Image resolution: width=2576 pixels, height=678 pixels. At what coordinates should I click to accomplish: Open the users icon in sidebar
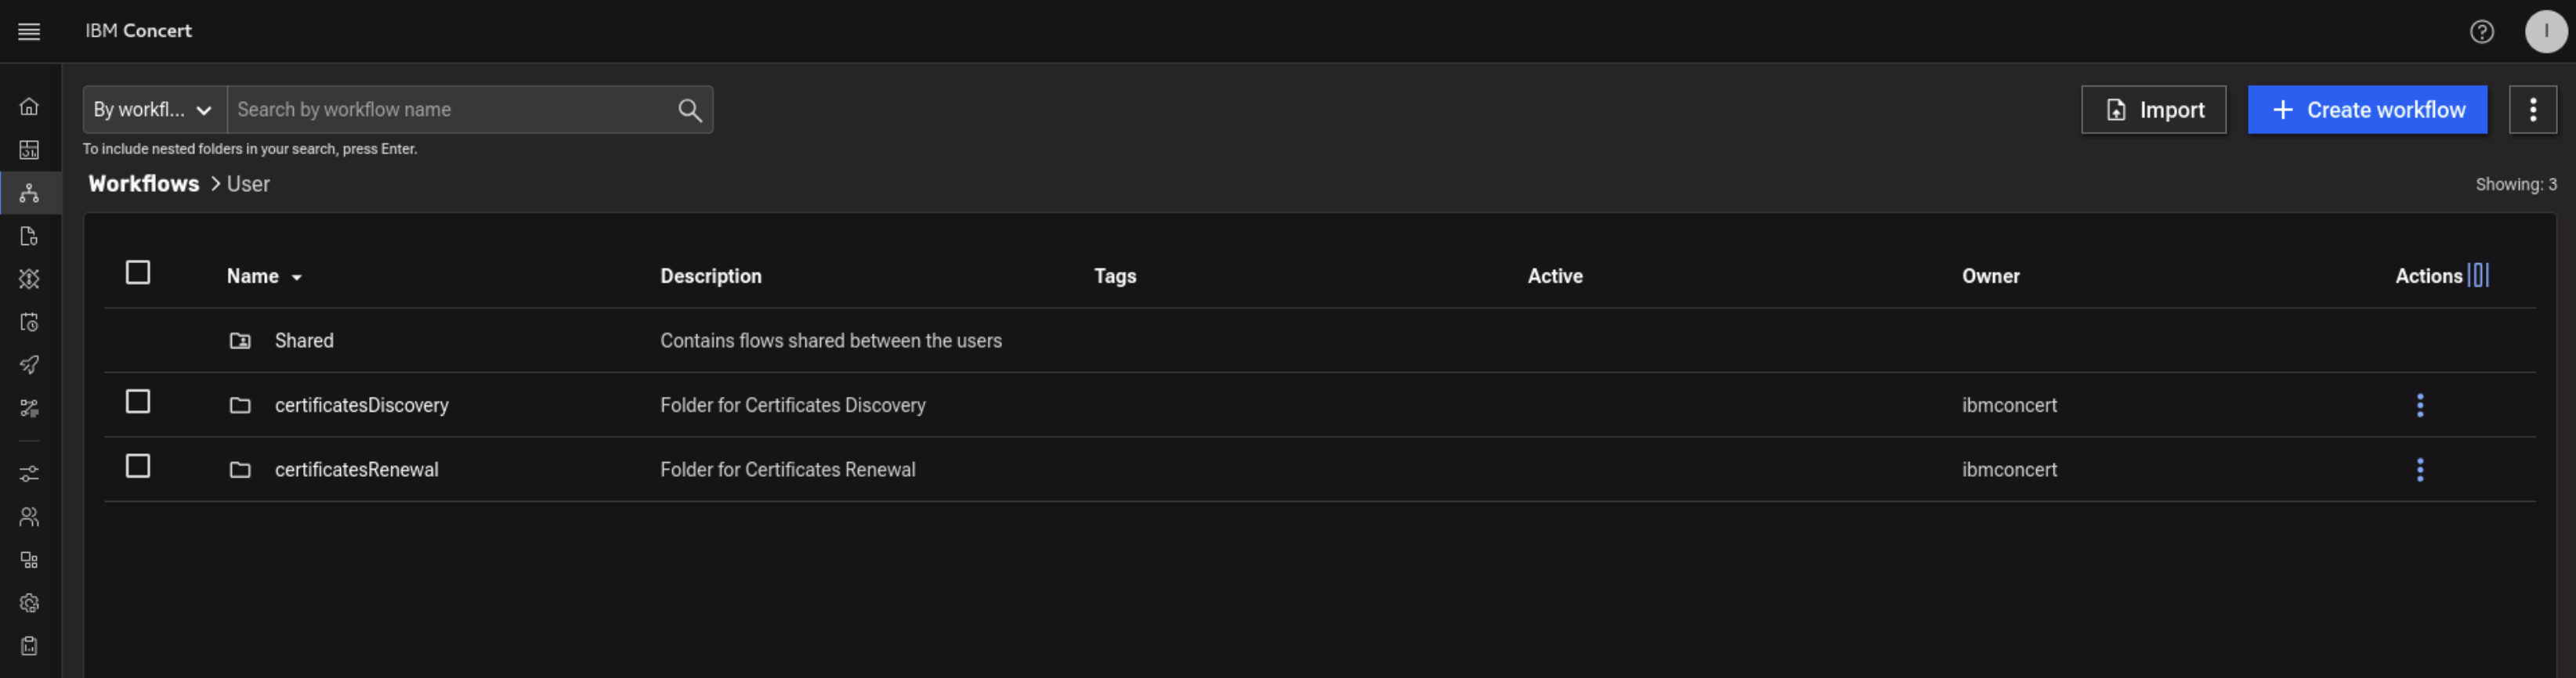(29, 517)
